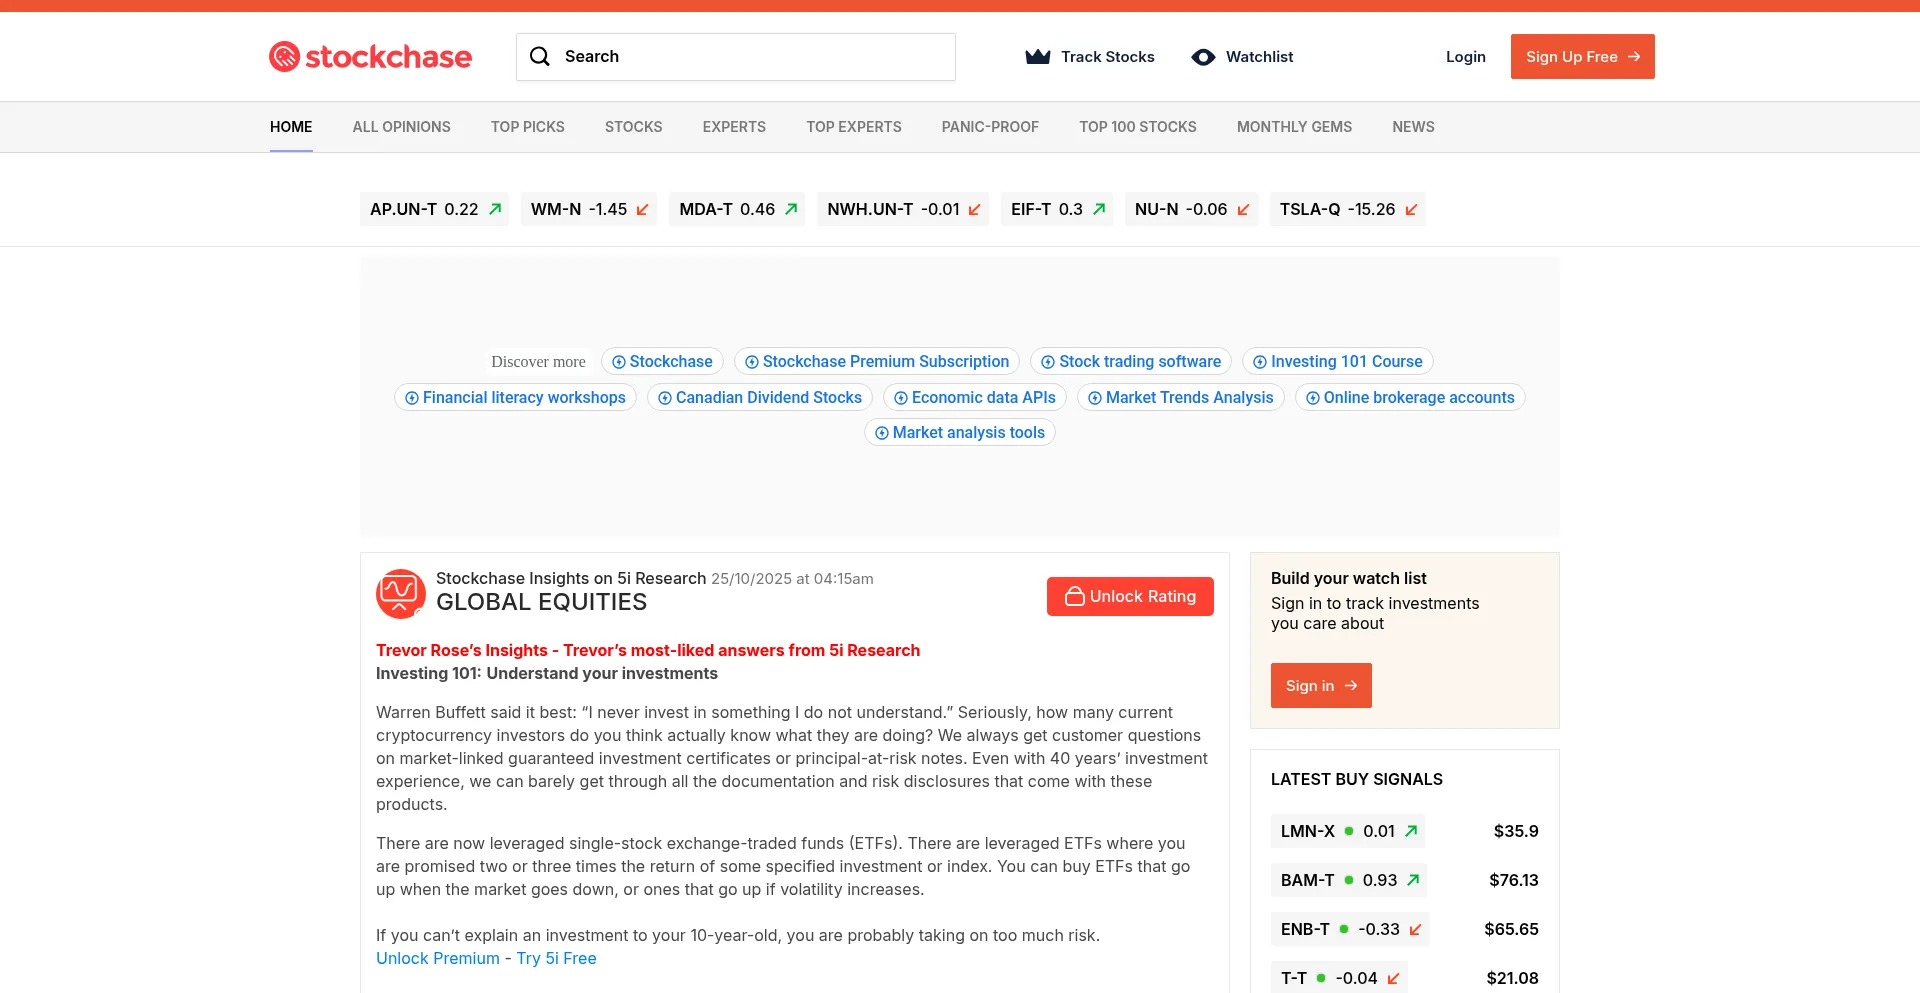Viewport: 1920px width, 993px height.
Task: Select the BAM-T buy signal ticker
Action: pos(1307,880)
